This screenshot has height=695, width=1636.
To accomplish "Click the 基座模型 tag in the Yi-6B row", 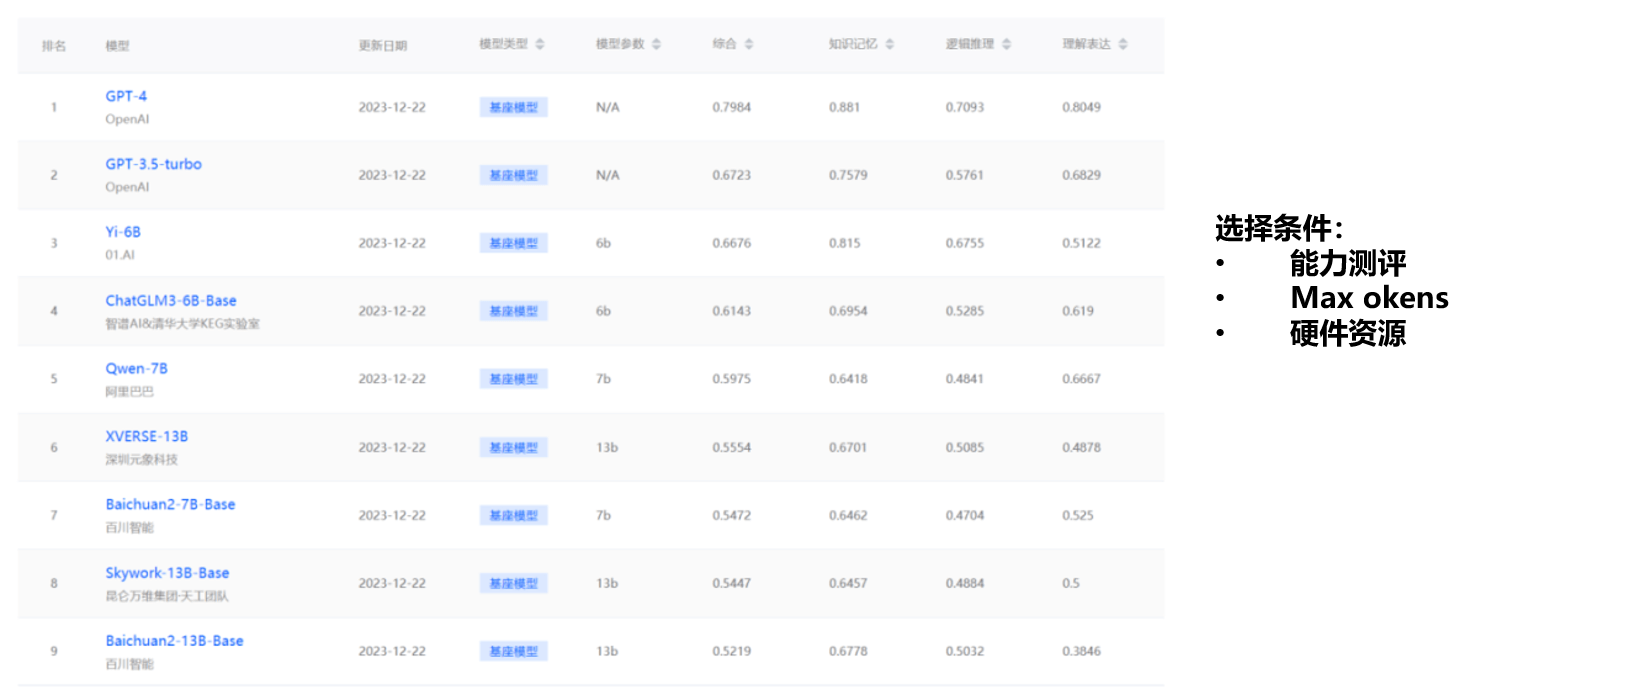I will (x=514, y=243).
